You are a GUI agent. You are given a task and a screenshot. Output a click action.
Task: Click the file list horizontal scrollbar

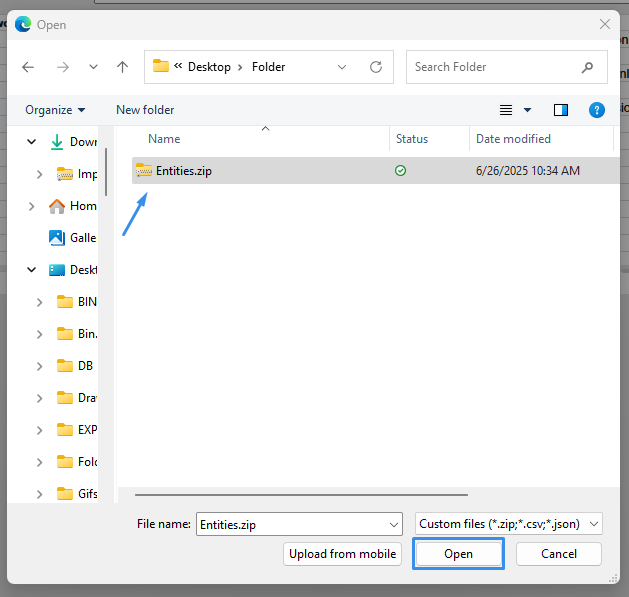coord(301,495)
